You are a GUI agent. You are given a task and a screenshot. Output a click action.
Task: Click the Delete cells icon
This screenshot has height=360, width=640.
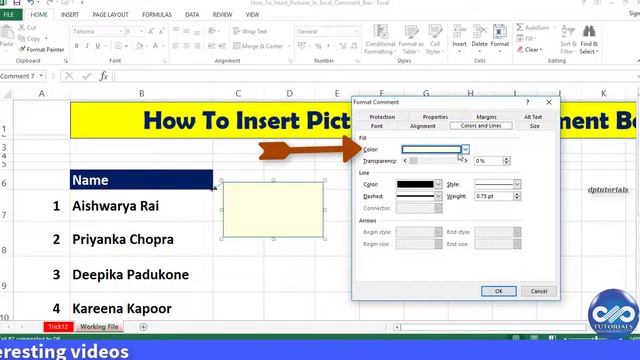(x=479, y=32)
